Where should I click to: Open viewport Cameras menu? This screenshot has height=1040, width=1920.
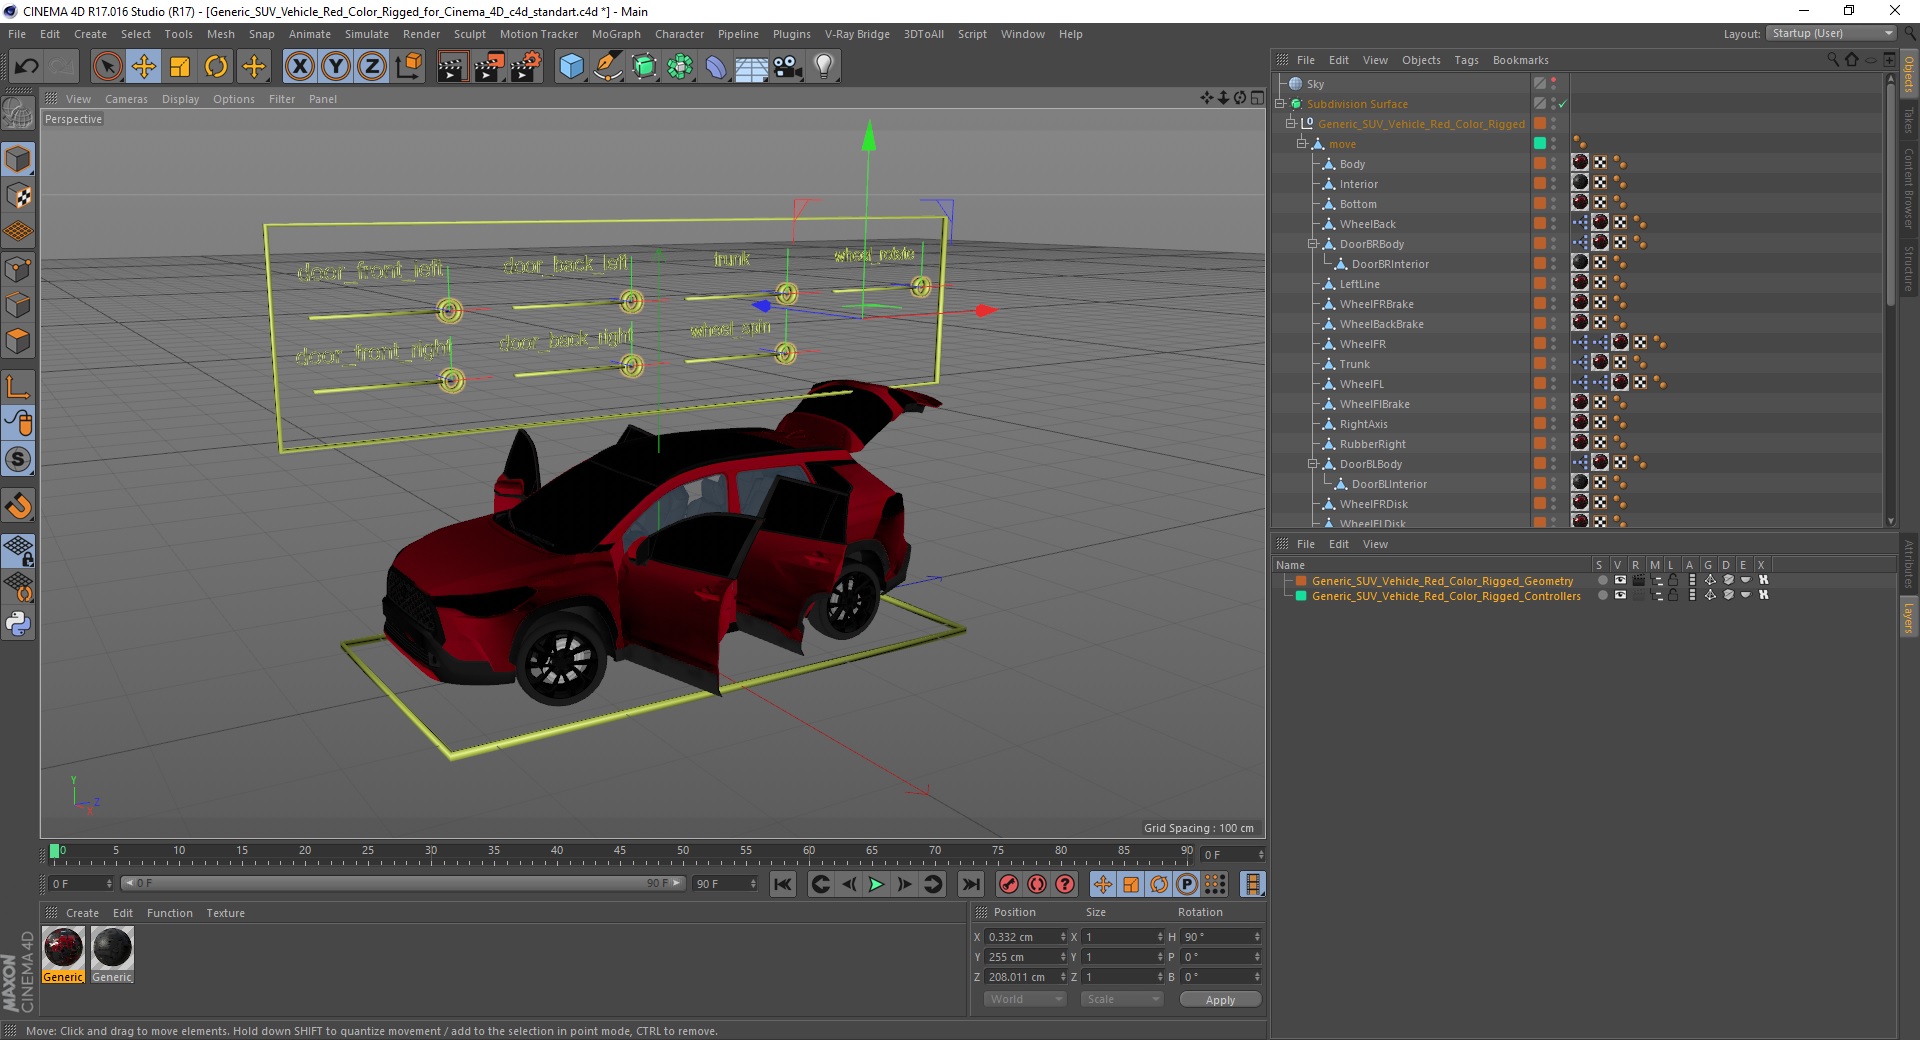pos(126,99)
